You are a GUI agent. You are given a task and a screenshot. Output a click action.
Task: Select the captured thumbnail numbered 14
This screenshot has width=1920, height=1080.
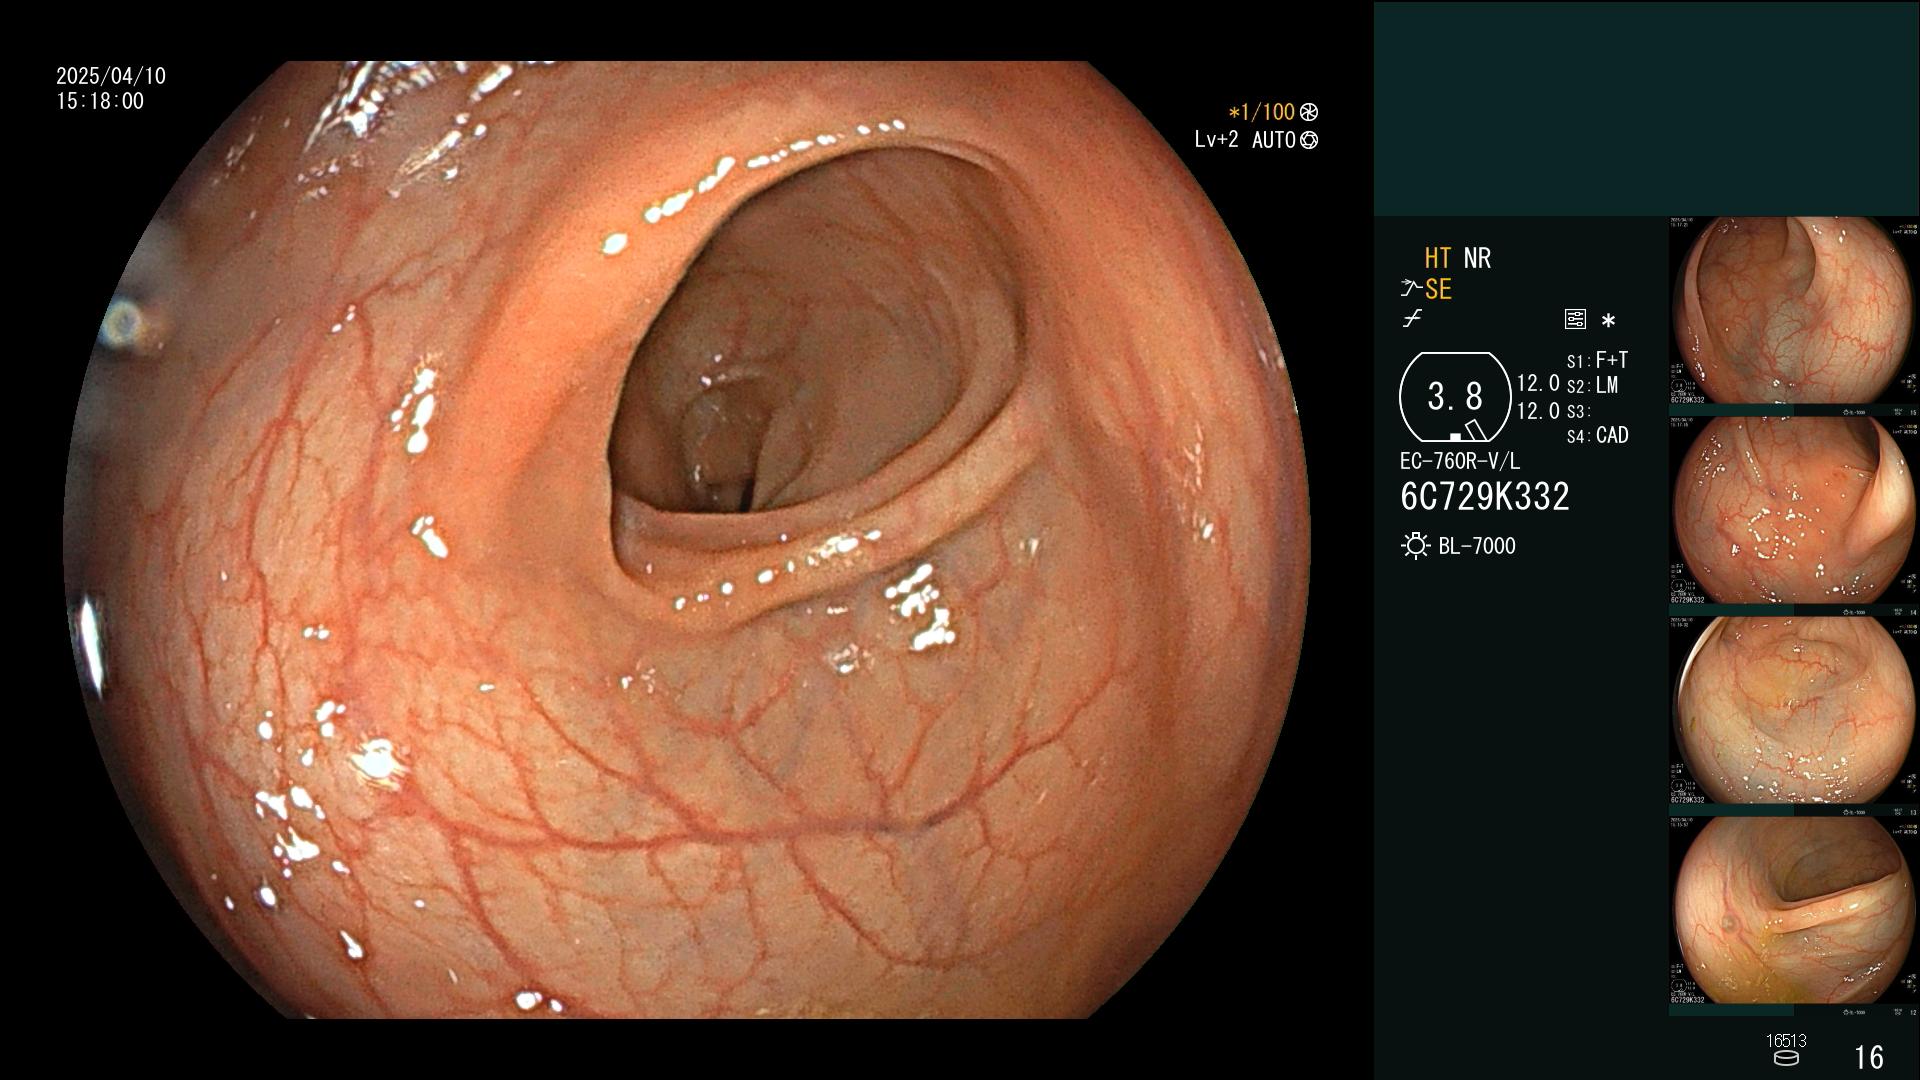1794,516
